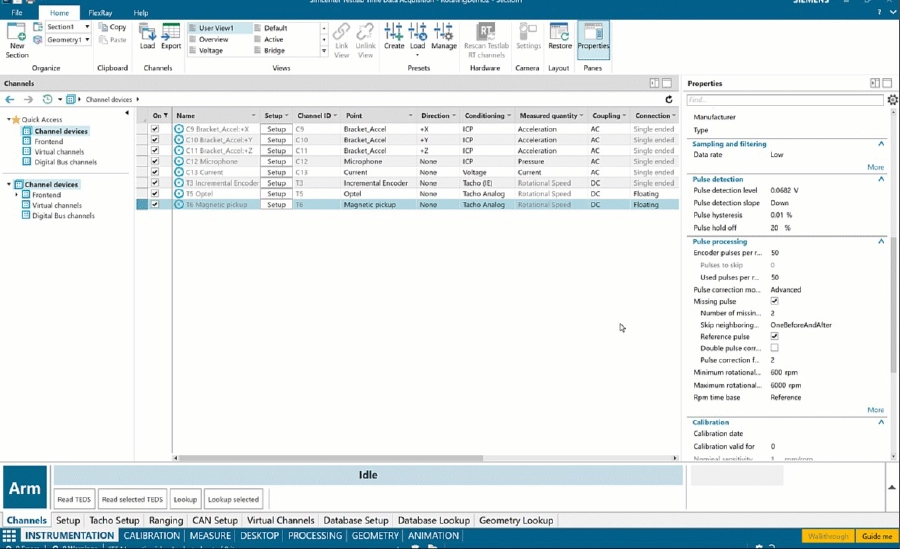Click the Read TEDS button
Screen dimensions: 900x549
pos(73,499)
